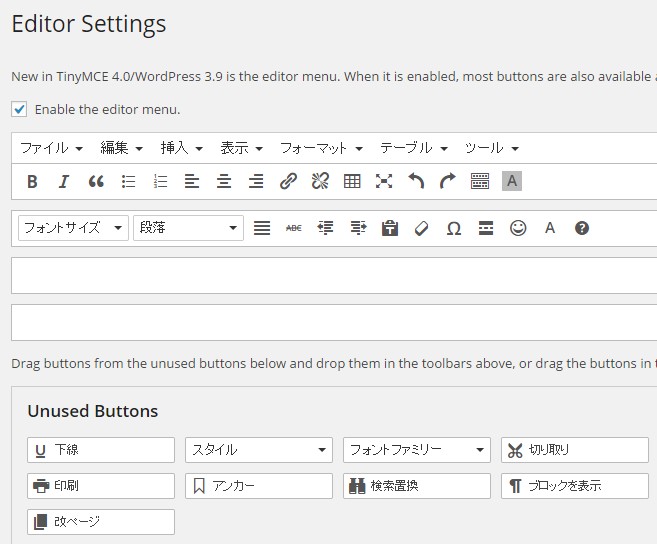Viewport: 657px width, 544px height.
Task: Open the 段落 format dropdown
Action: [189, 228]
